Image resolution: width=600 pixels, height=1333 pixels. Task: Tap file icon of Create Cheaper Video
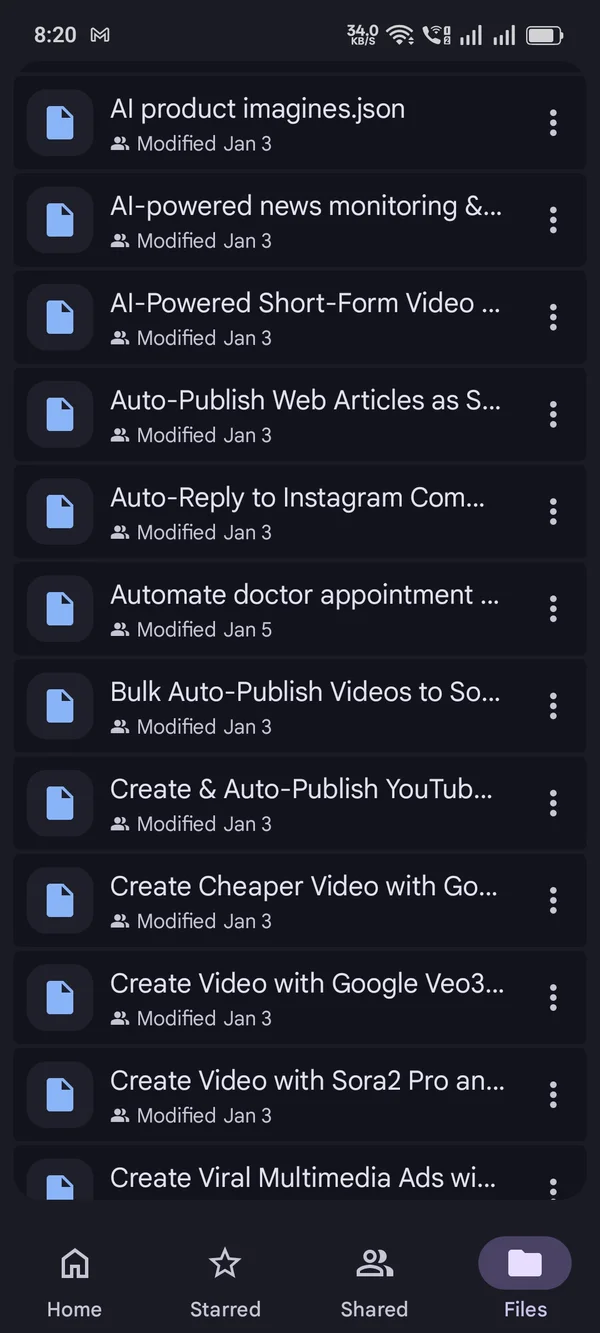(x=60, y=900)
